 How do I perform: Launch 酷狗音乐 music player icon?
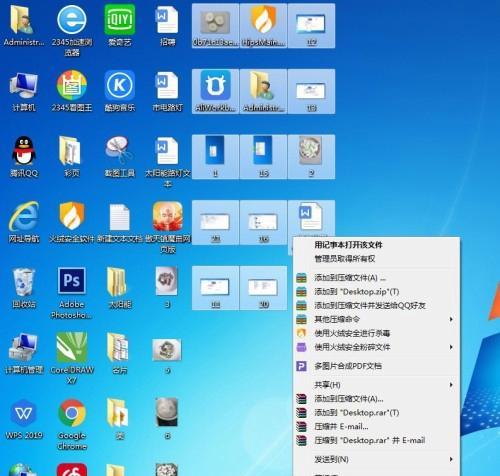click(120, 86)
